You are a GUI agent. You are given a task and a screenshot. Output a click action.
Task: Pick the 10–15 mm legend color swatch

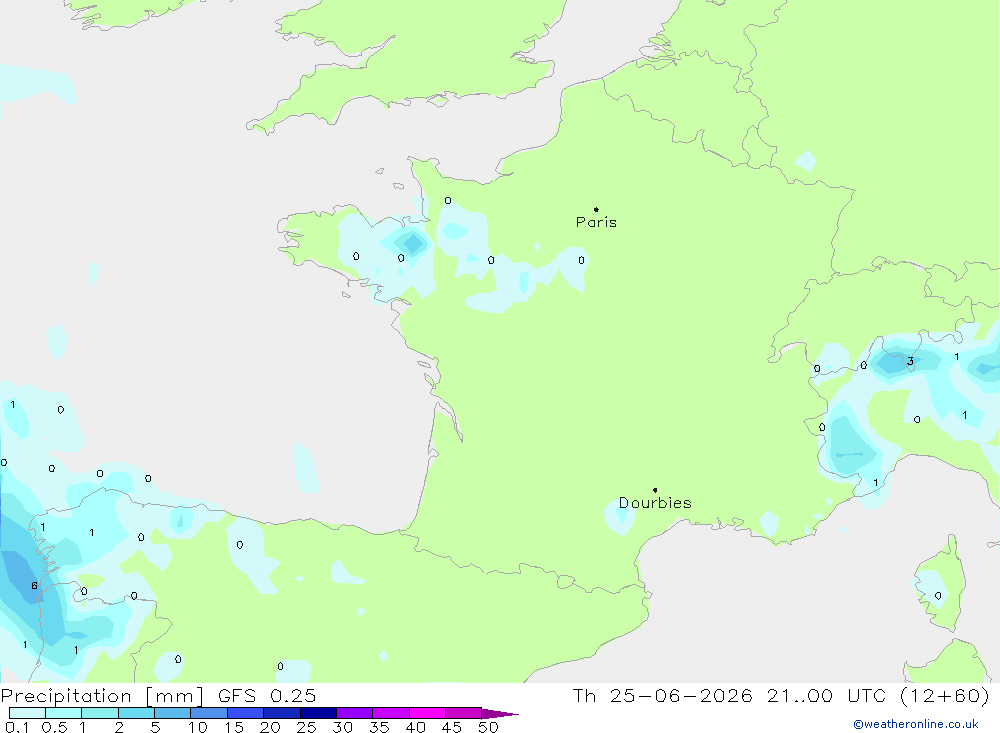(x=209, y=713)
